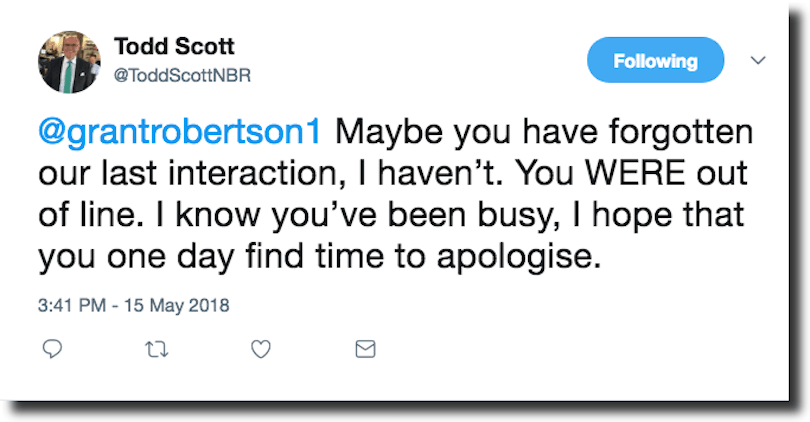This screenshot has width=810, height=422.
Task: Retweet this tweet
Action: pyautogui.click(x=157, y=349)
